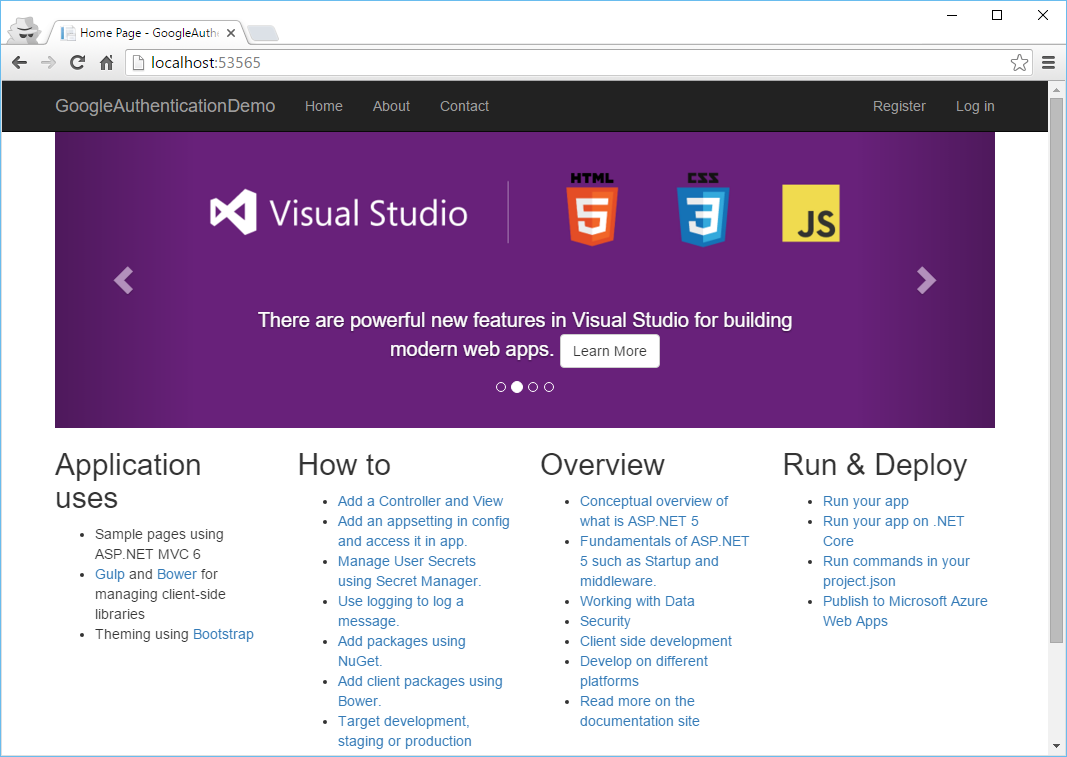Click the localhost address bar

coord(568,63)
